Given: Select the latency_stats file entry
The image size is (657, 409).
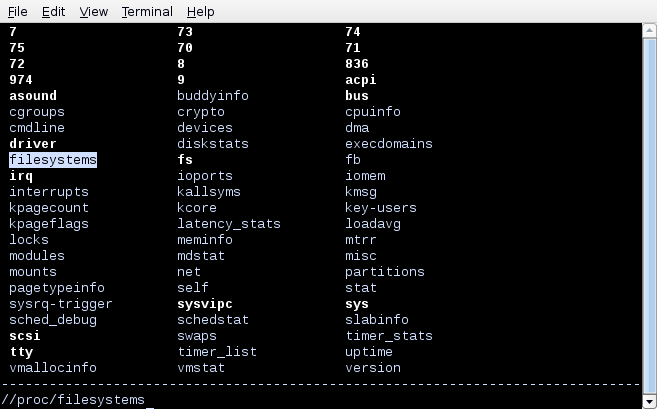Looking at the screenshot, I should [229, 224].
